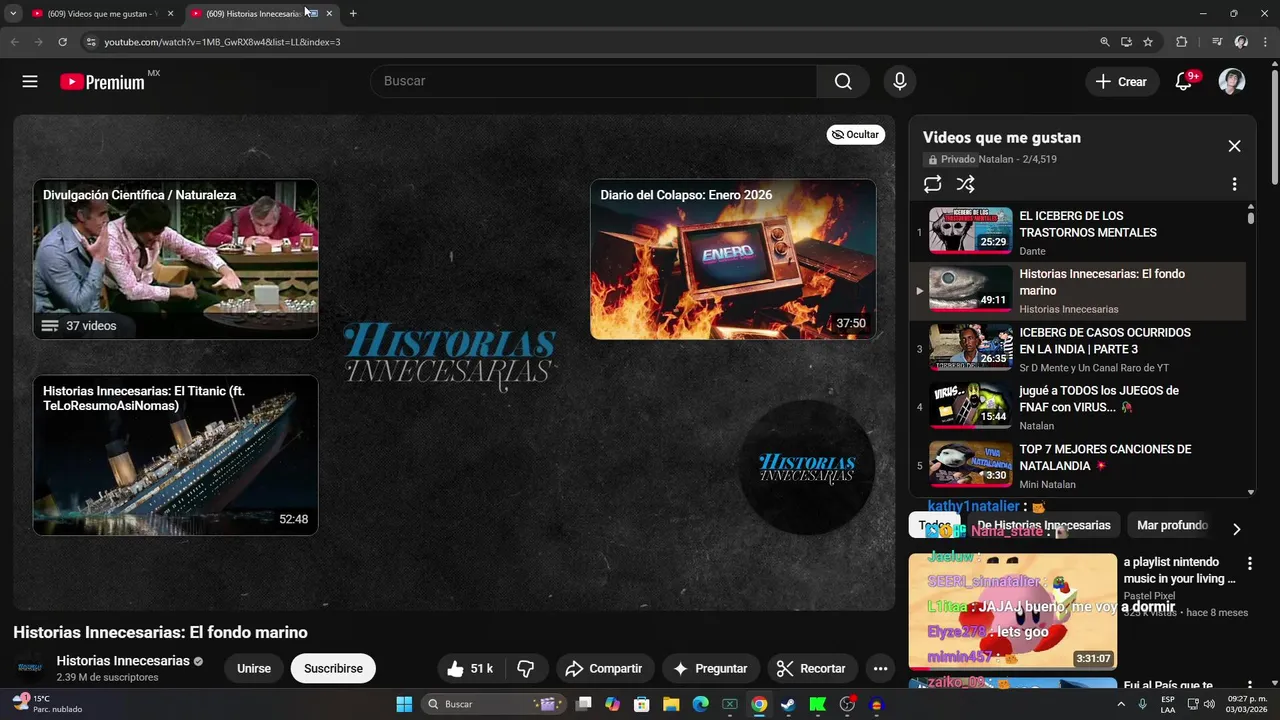
Task: Open the Chrome tab search dropdown
Action: 13,14
